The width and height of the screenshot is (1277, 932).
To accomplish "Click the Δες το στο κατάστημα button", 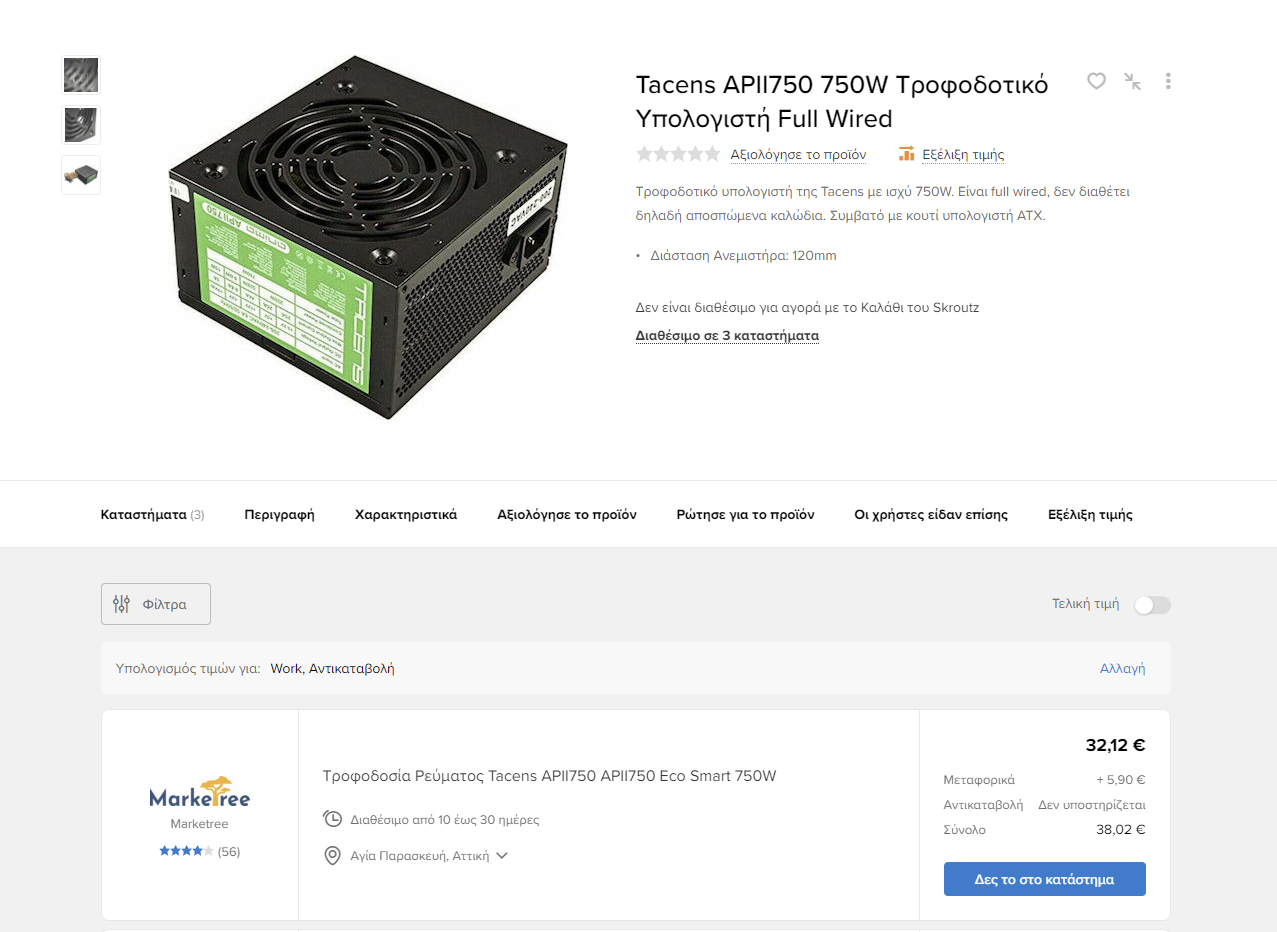I will tap(1045, 879).
